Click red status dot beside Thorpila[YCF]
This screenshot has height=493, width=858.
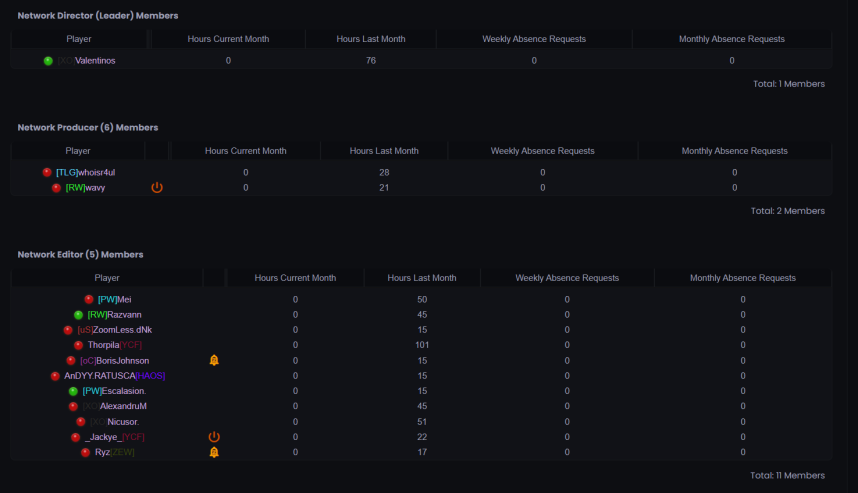(x=78, y=345)
